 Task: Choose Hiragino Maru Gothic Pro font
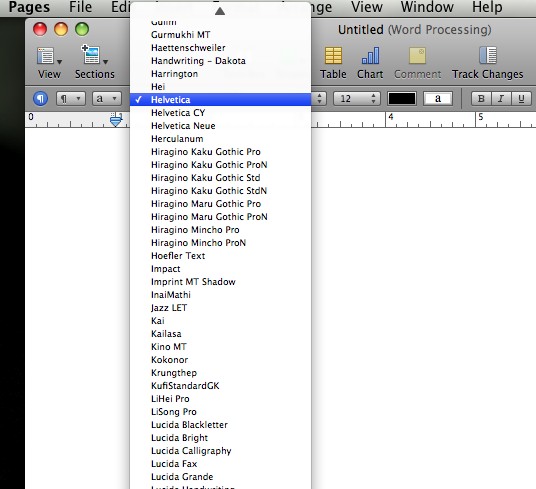click(220, 204)
